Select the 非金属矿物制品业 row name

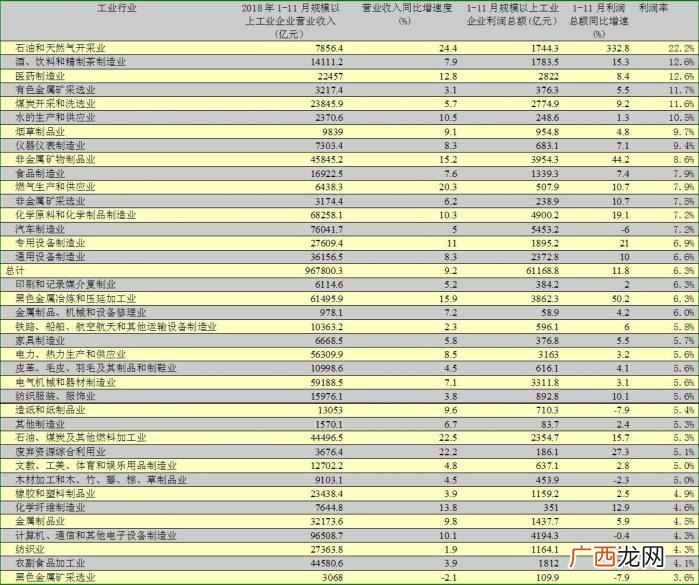55,160
